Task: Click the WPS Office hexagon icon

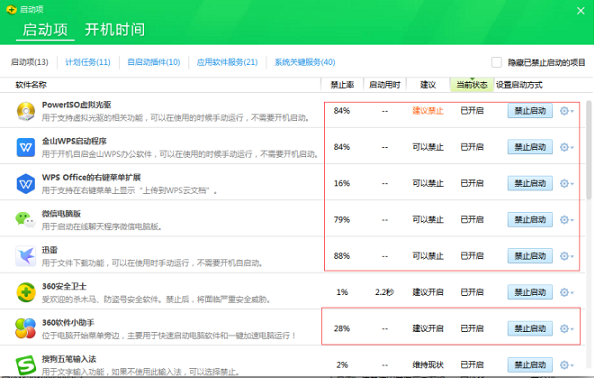Action: tap(26, 184)
